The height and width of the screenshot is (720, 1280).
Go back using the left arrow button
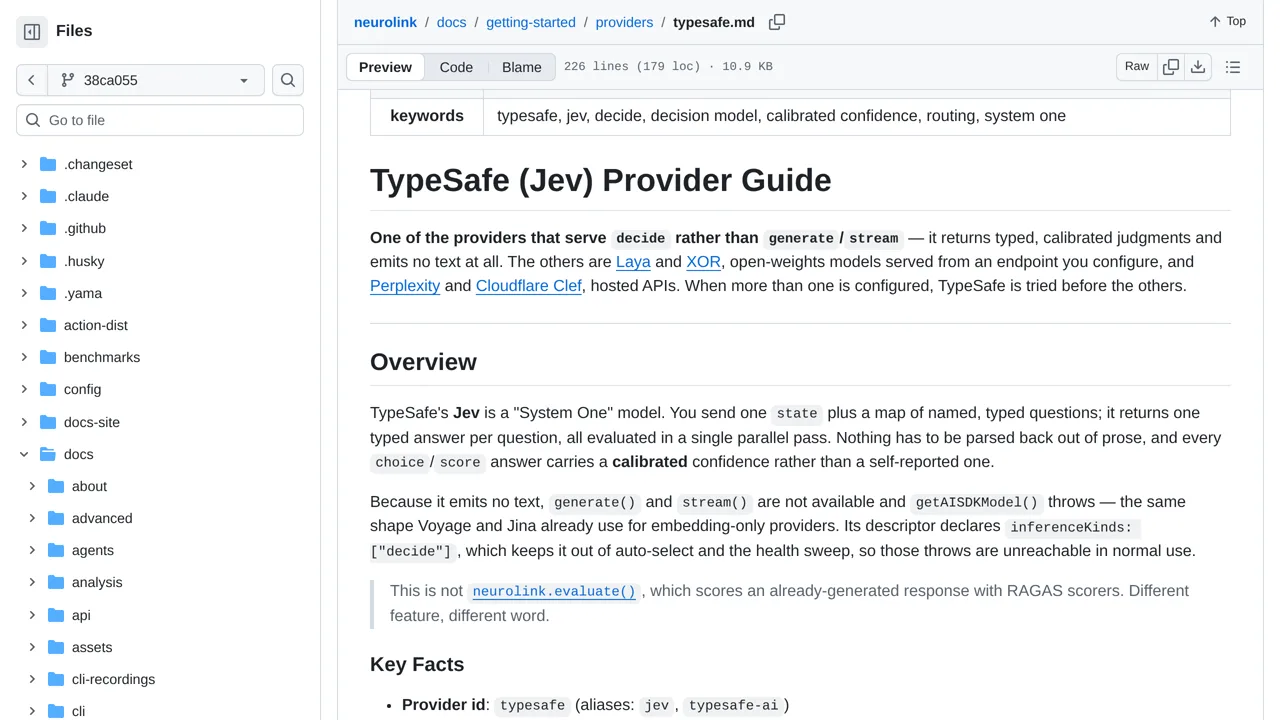coord(32,80)
